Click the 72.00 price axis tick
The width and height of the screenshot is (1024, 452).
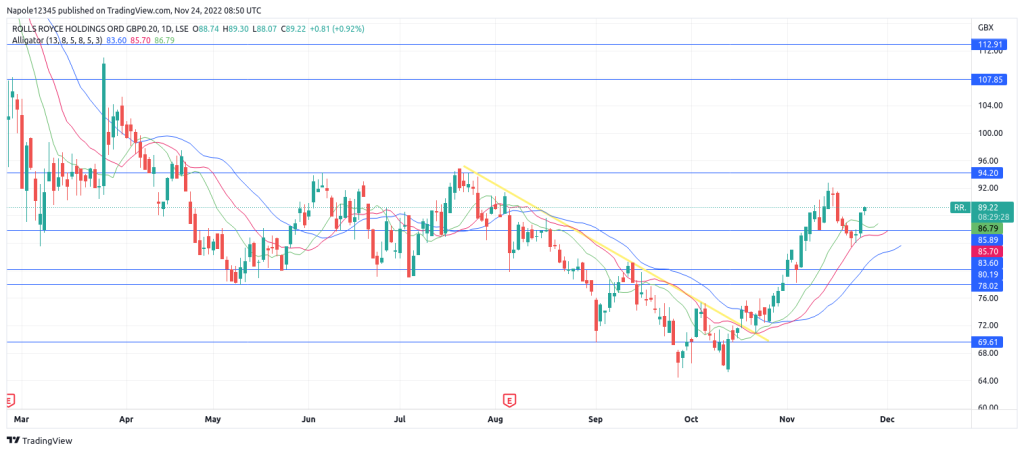click(989, 325)
